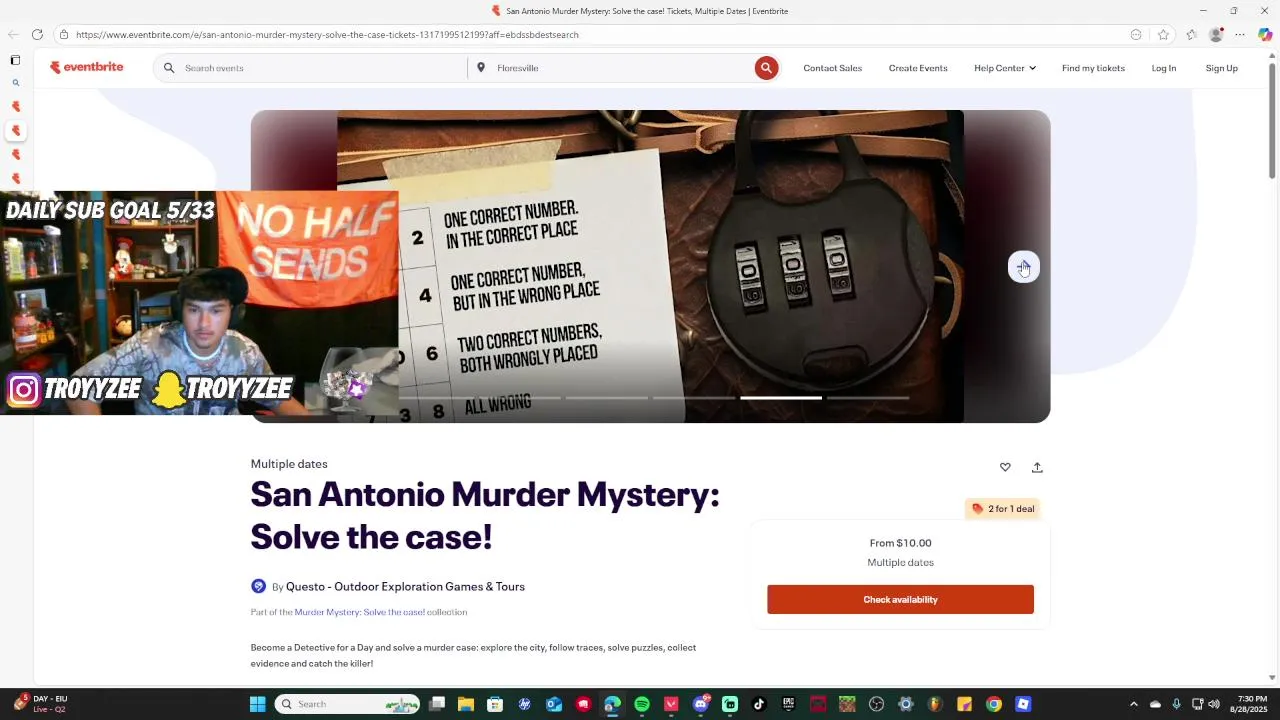1280x720 pixels.
Task: Open File Explorer from the taskbar
Action: click(466, 704)
